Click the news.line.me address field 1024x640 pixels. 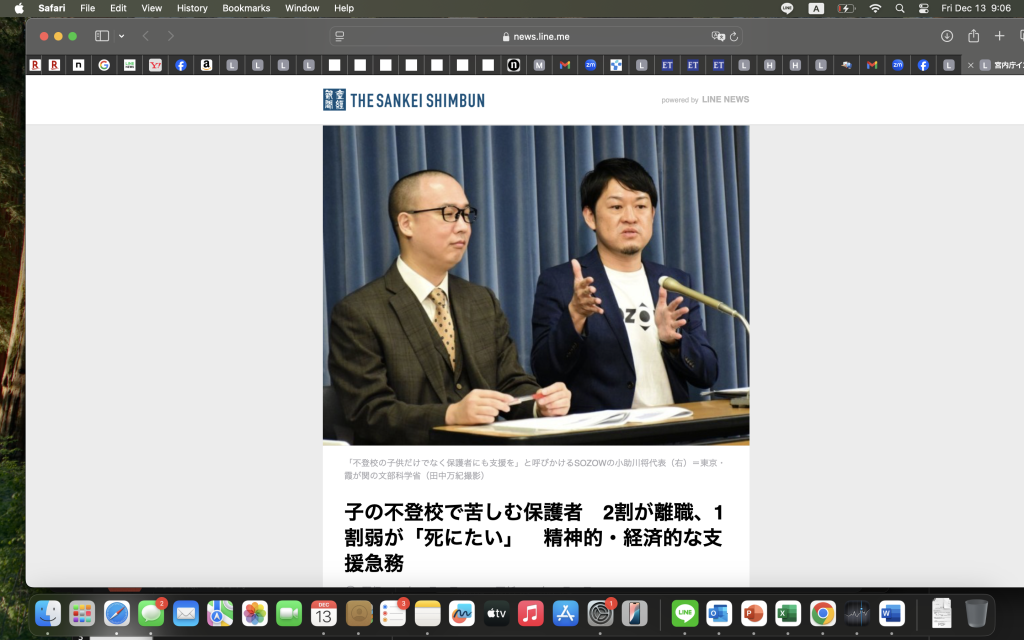(540, 36)
